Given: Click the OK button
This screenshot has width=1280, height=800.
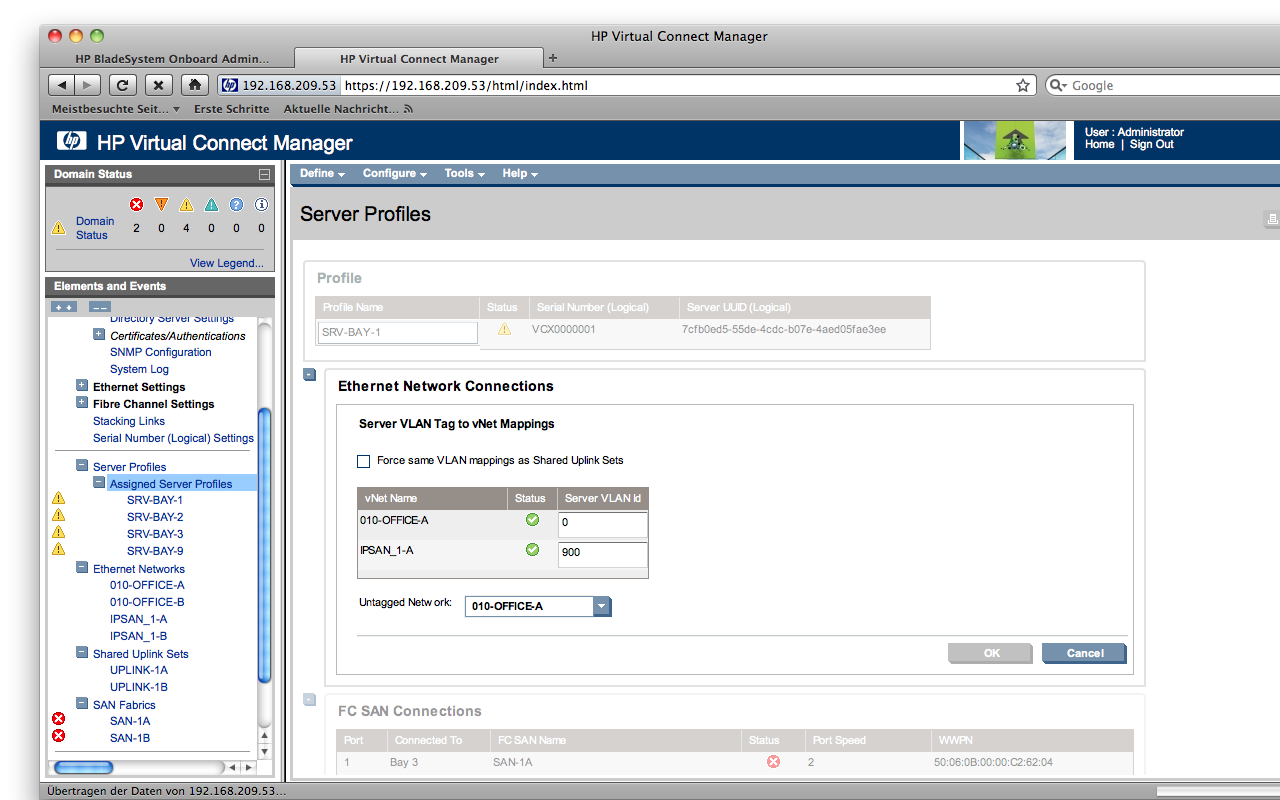Looking at the screenshot, I should 991,653.
